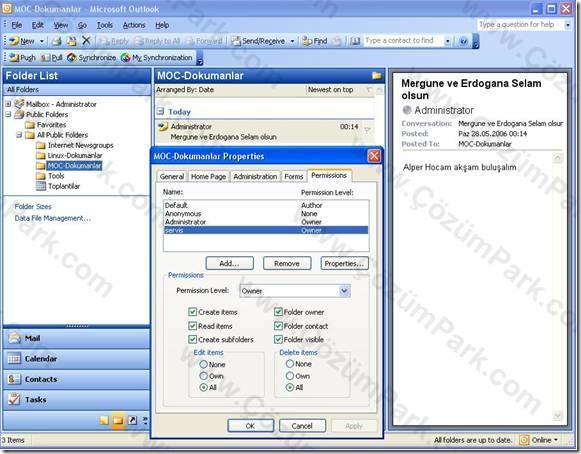
Task: Click the Online status icon
Action: [524, 440]
